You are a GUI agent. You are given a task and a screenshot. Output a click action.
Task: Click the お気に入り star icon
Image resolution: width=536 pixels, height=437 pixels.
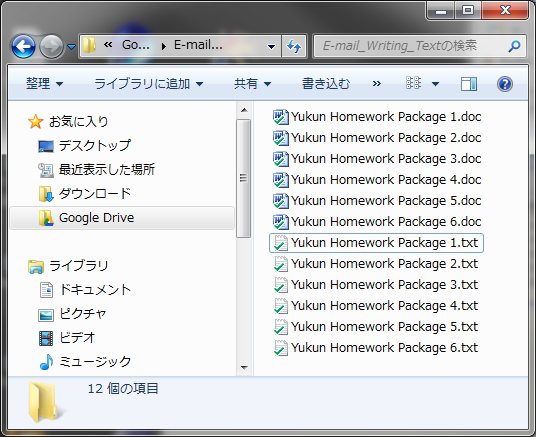(36, 122)
